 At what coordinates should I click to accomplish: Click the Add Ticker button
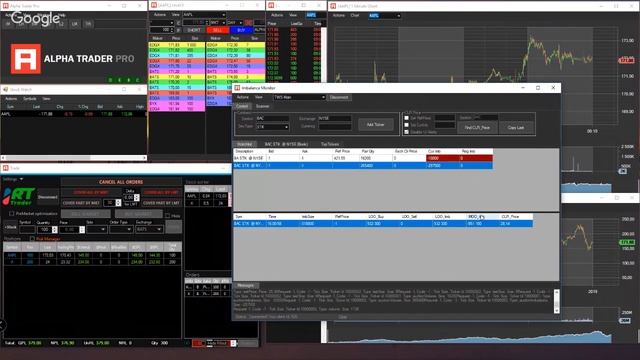click(376, 124)
